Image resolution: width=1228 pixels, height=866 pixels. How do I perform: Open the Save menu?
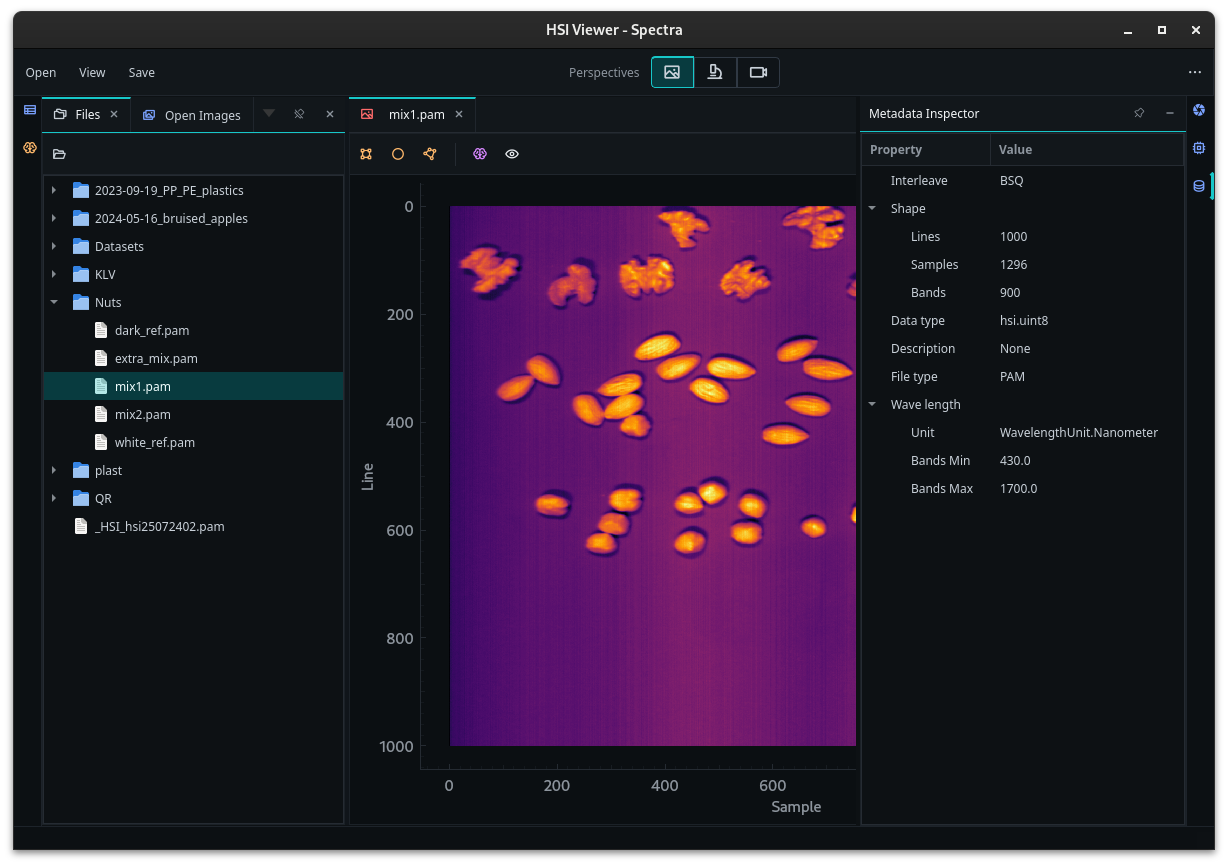coord(142,72)
